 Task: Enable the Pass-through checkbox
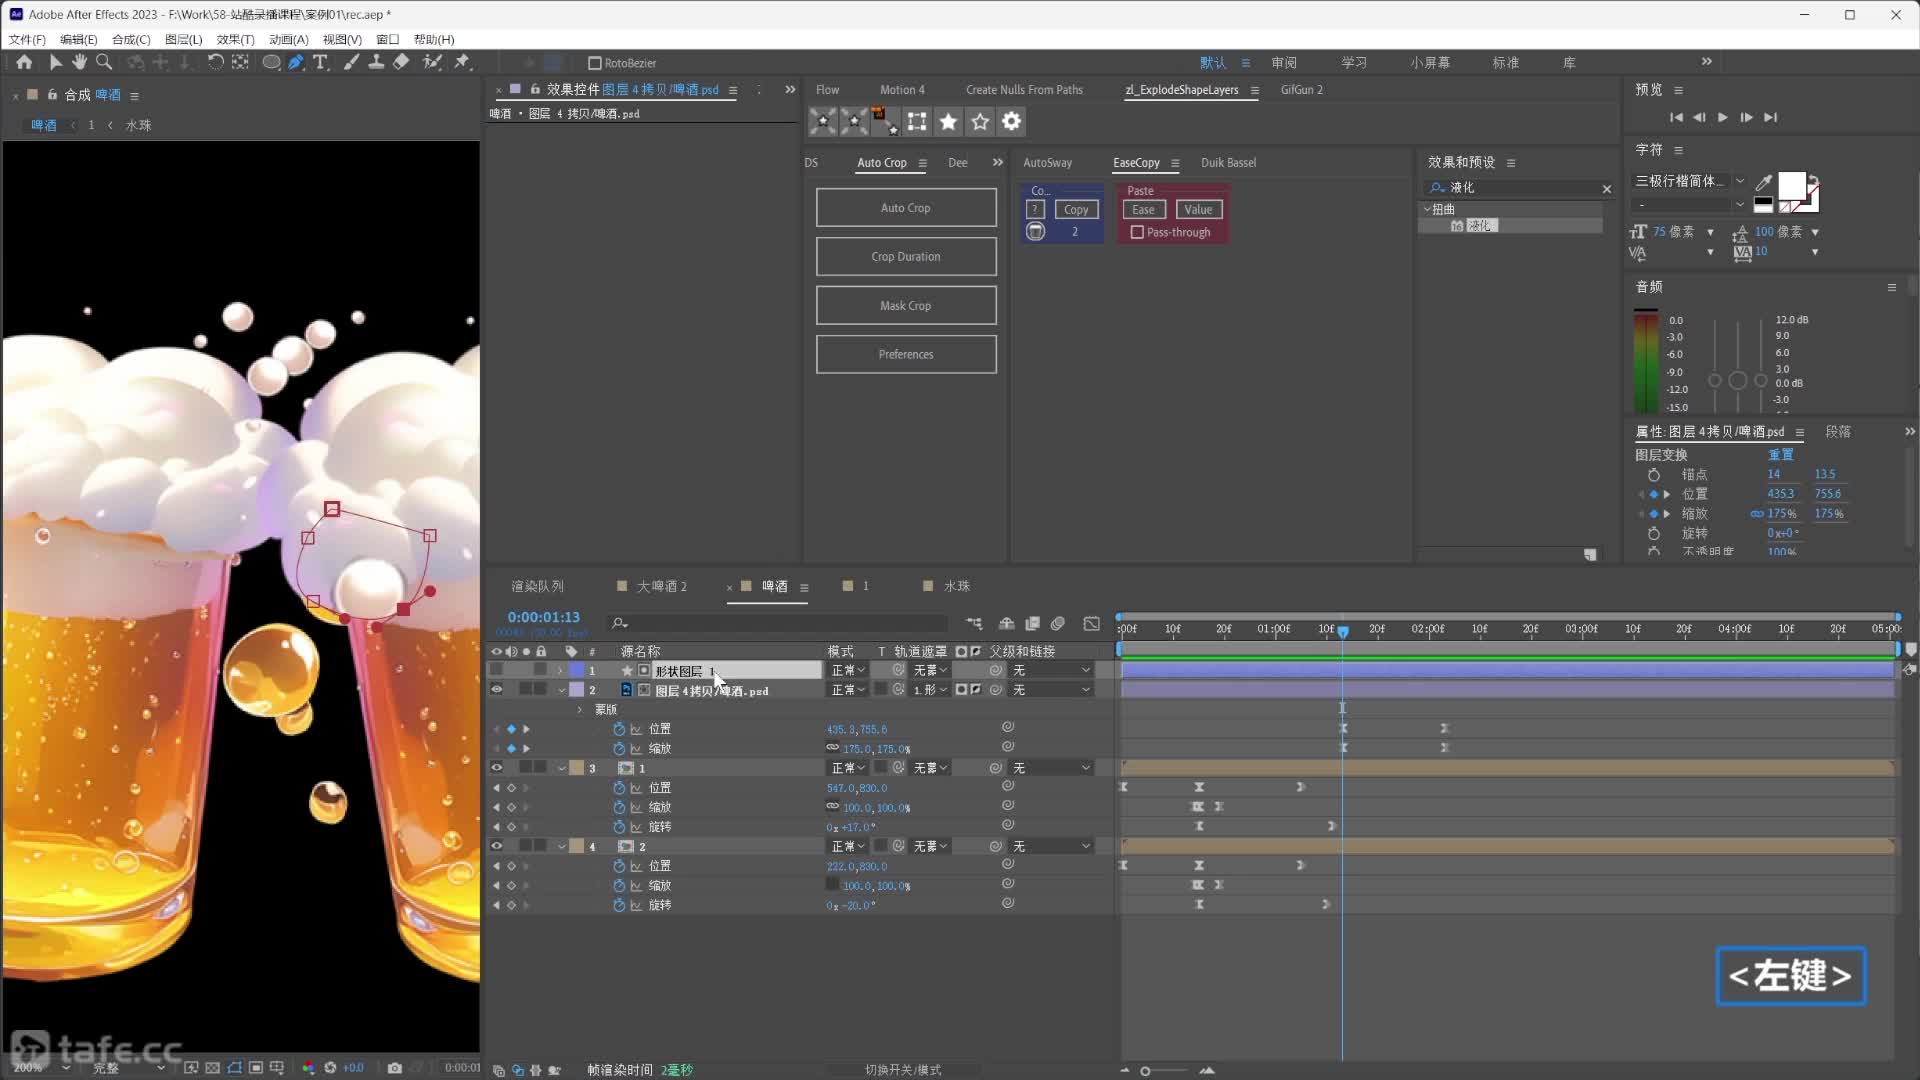[x=1137, y=232]
